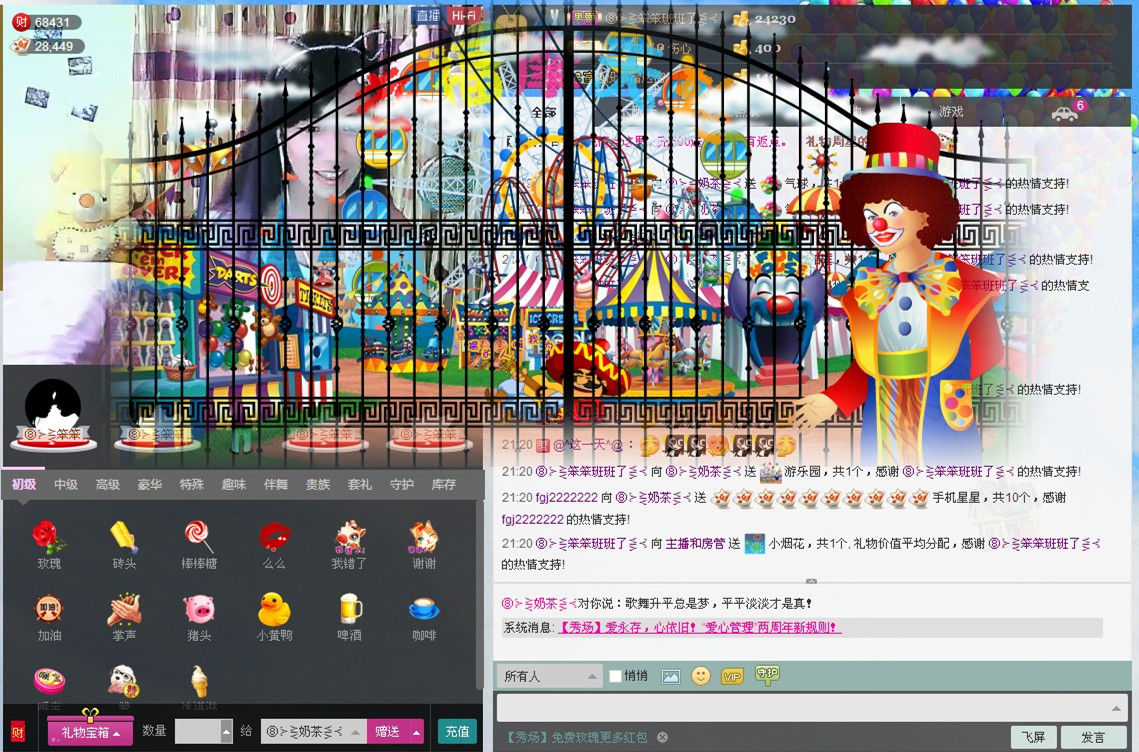Switch to the 豪华 gift tab

tap(149, 485)
